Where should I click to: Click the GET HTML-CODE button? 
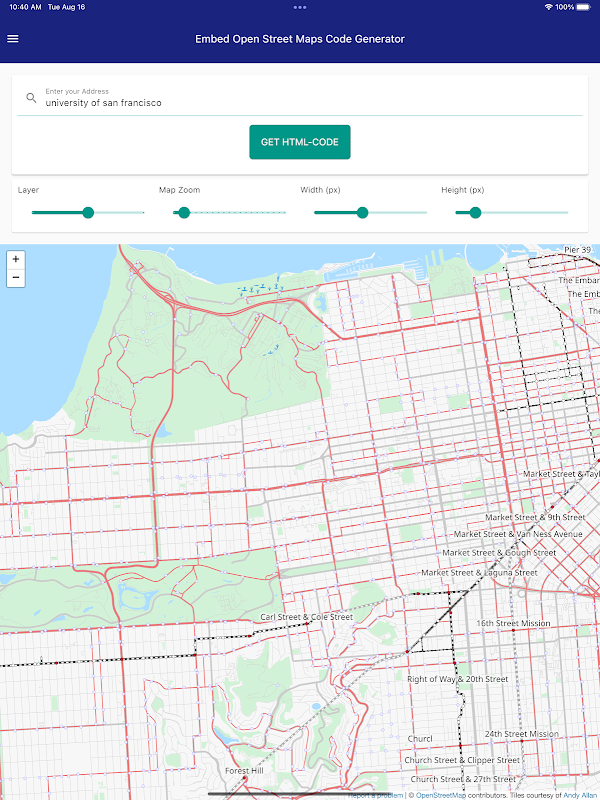pos(300,142)
